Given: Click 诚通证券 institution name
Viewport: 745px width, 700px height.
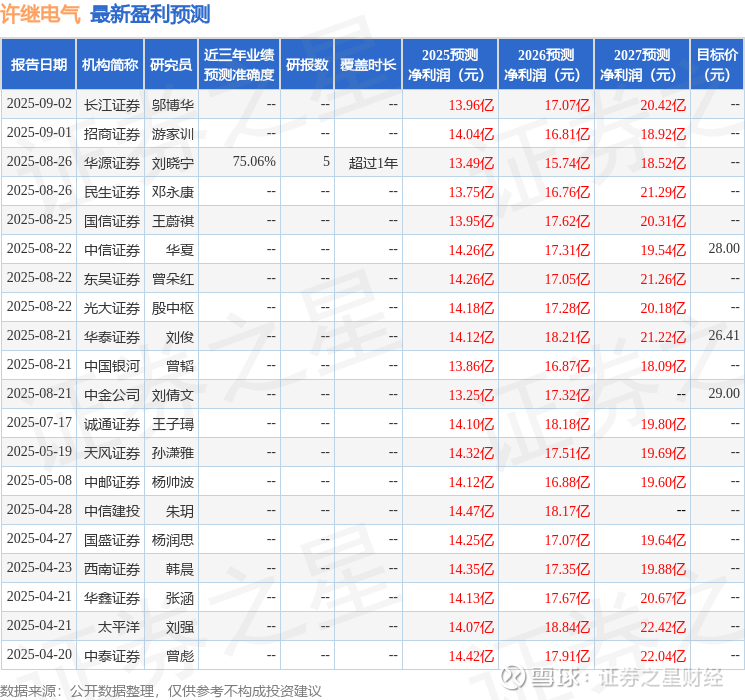Looking at the screenshot, I should [112, 424].
